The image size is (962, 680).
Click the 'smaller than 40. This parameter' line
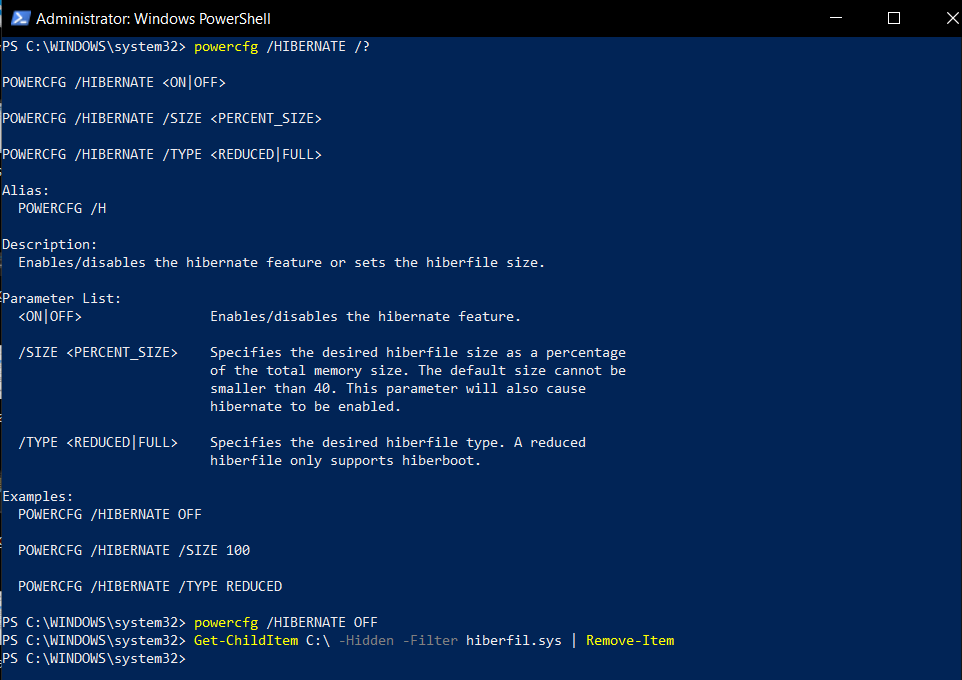coord(398,388)
